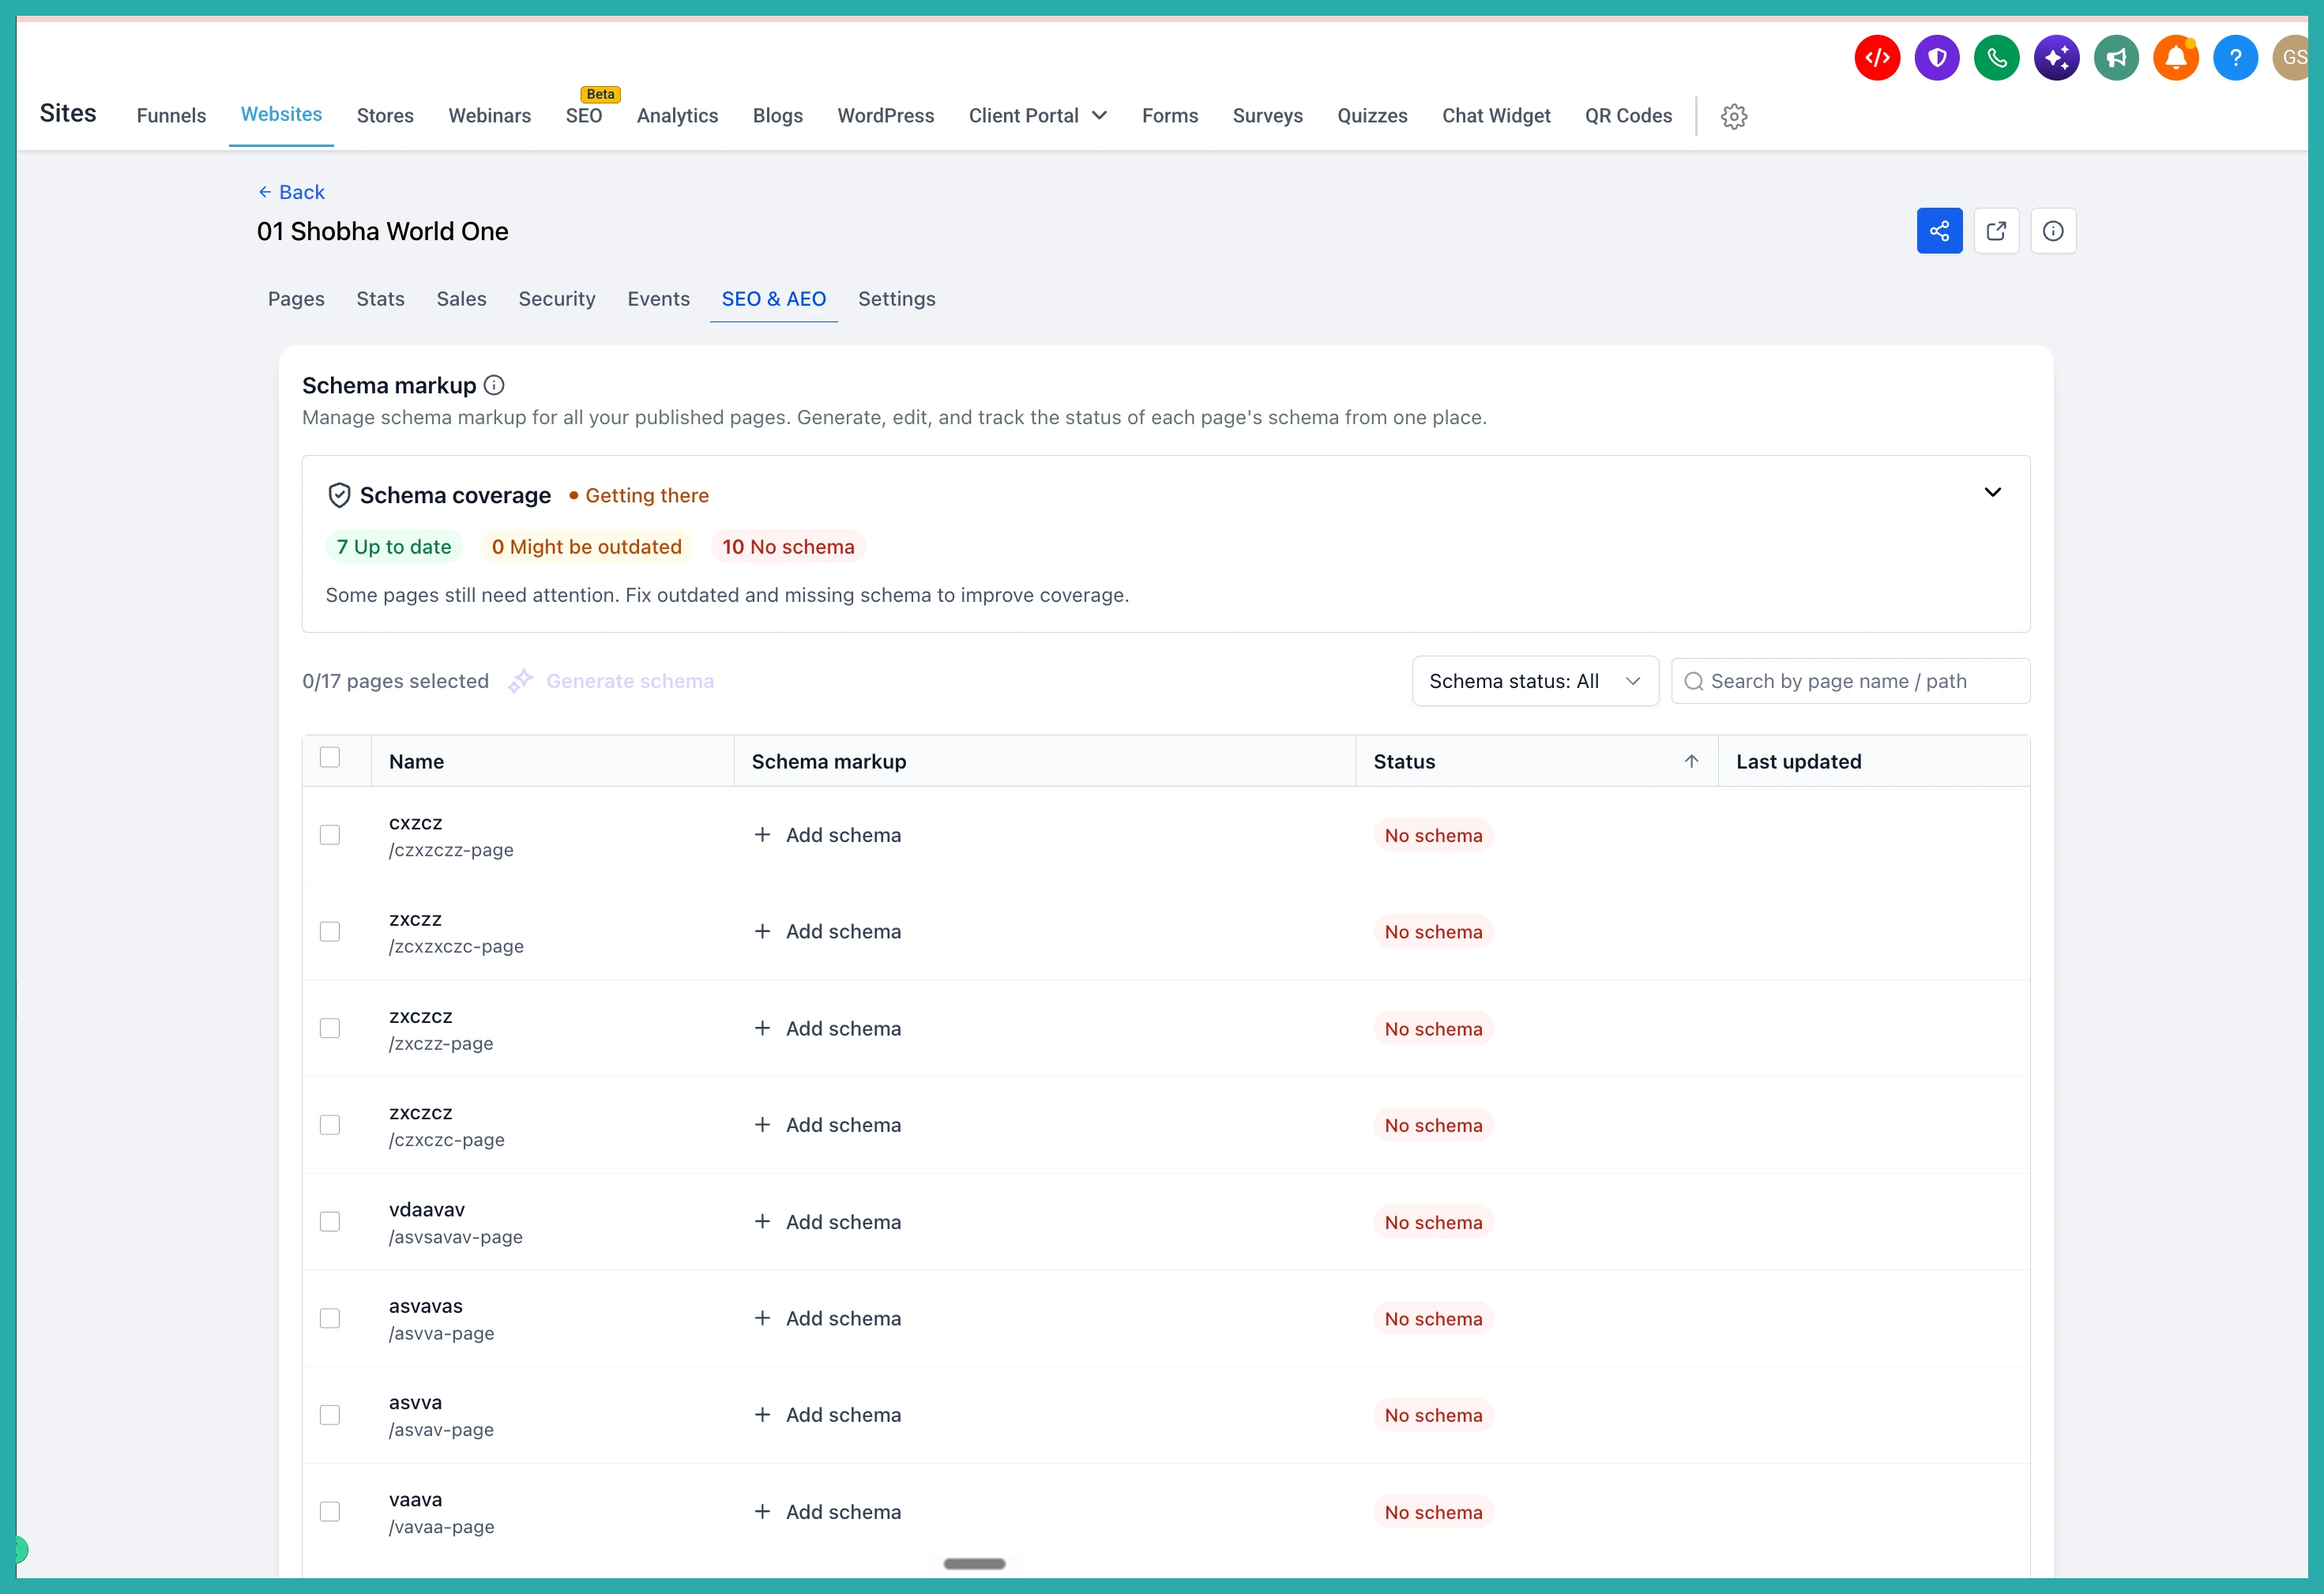Screen dimensions: 2324x1594
Task: Open the Blogs nav item
Action: pyautogui.click(x=777, y=116)
